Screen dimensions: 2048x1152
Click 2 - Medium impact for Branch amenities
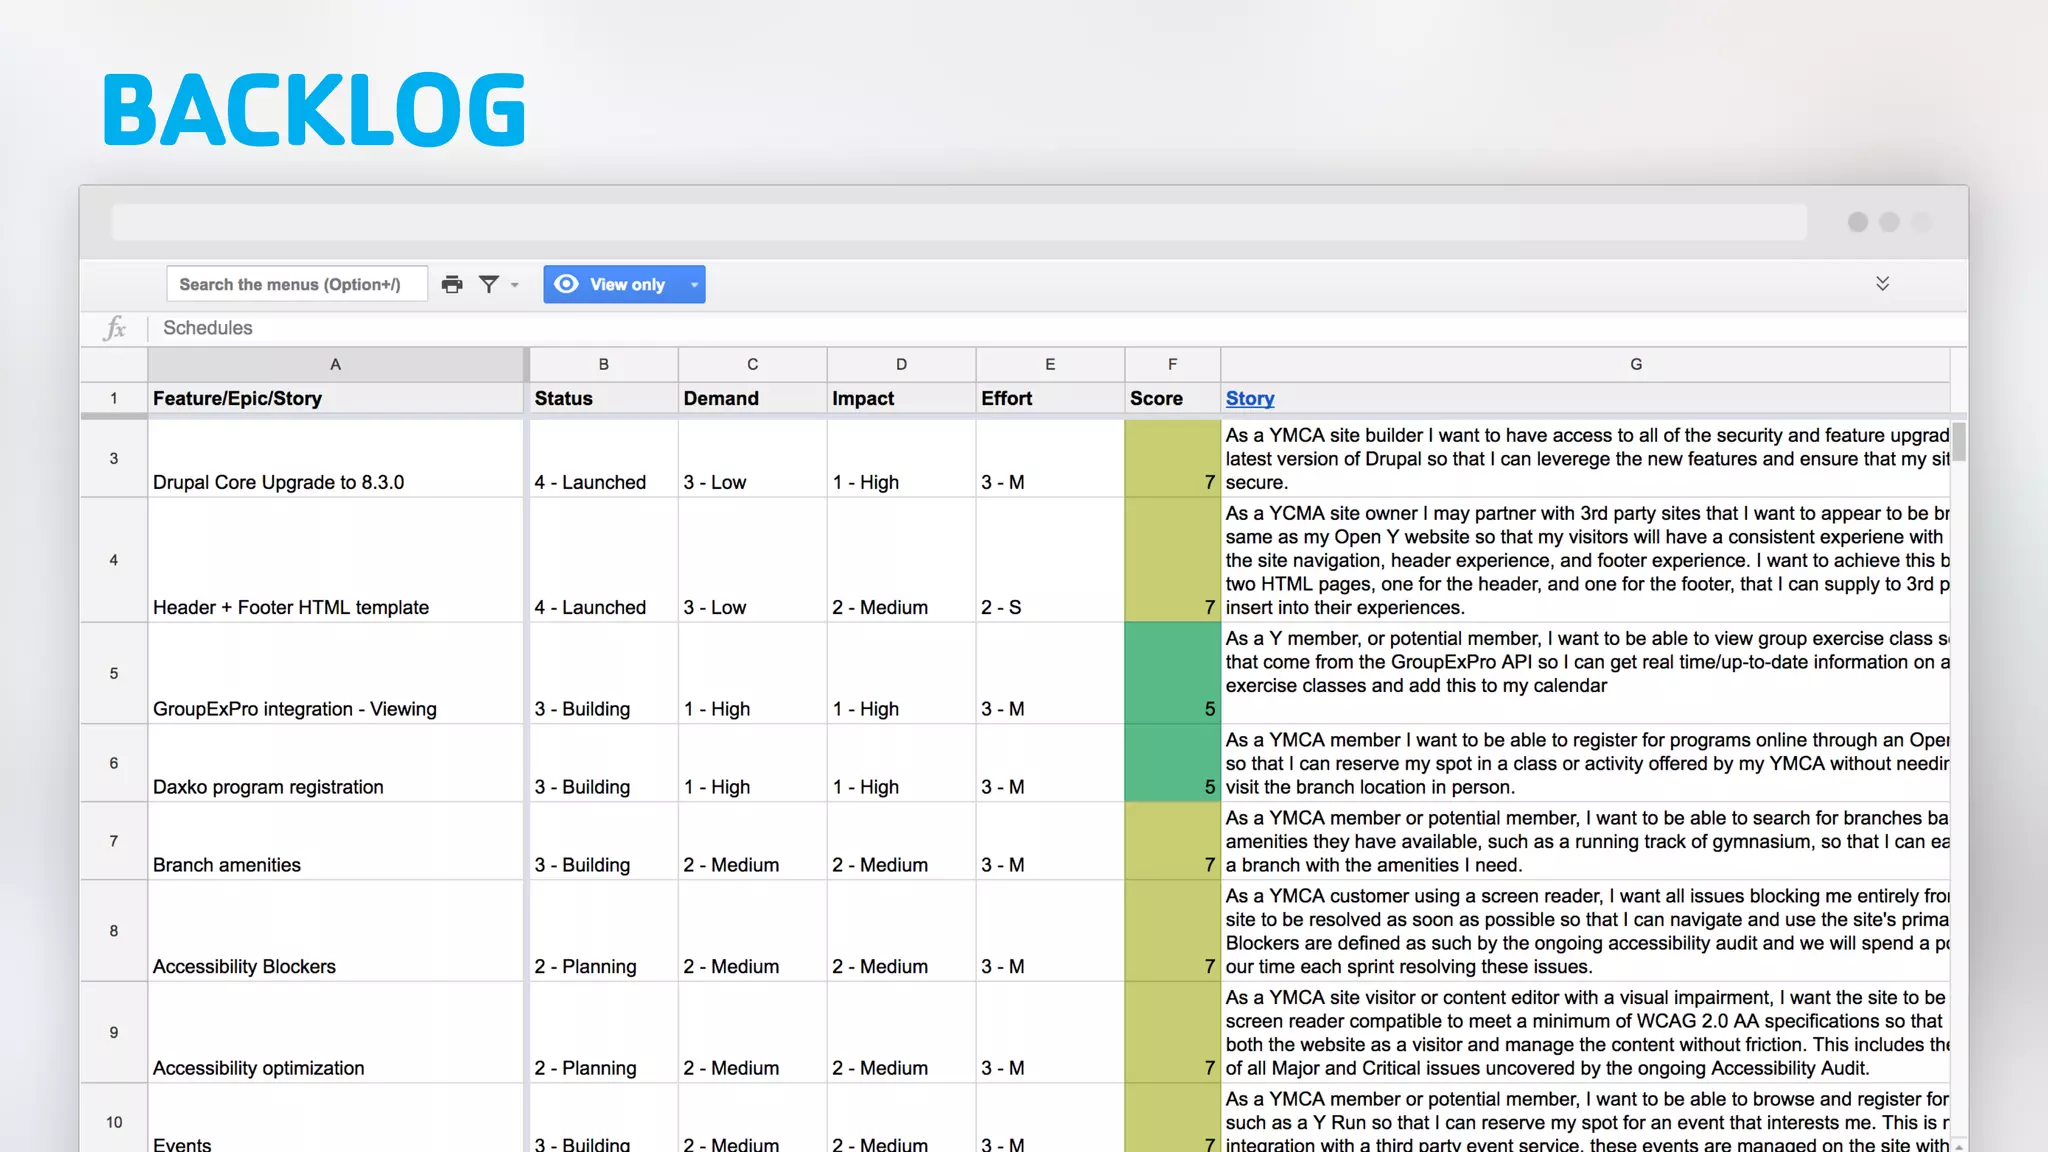click(x=902, y=841)
